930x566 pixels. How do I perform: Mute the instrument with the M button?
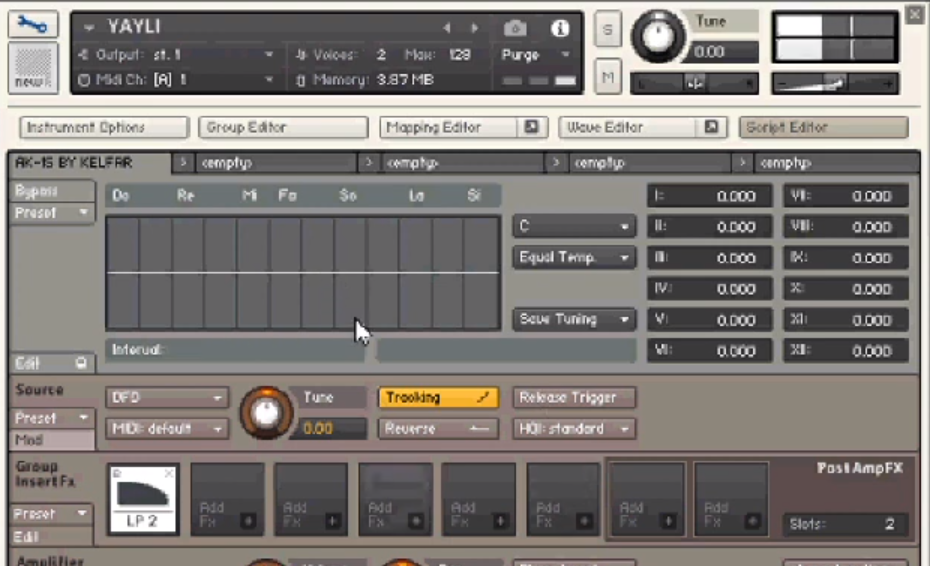coord(607,76)
